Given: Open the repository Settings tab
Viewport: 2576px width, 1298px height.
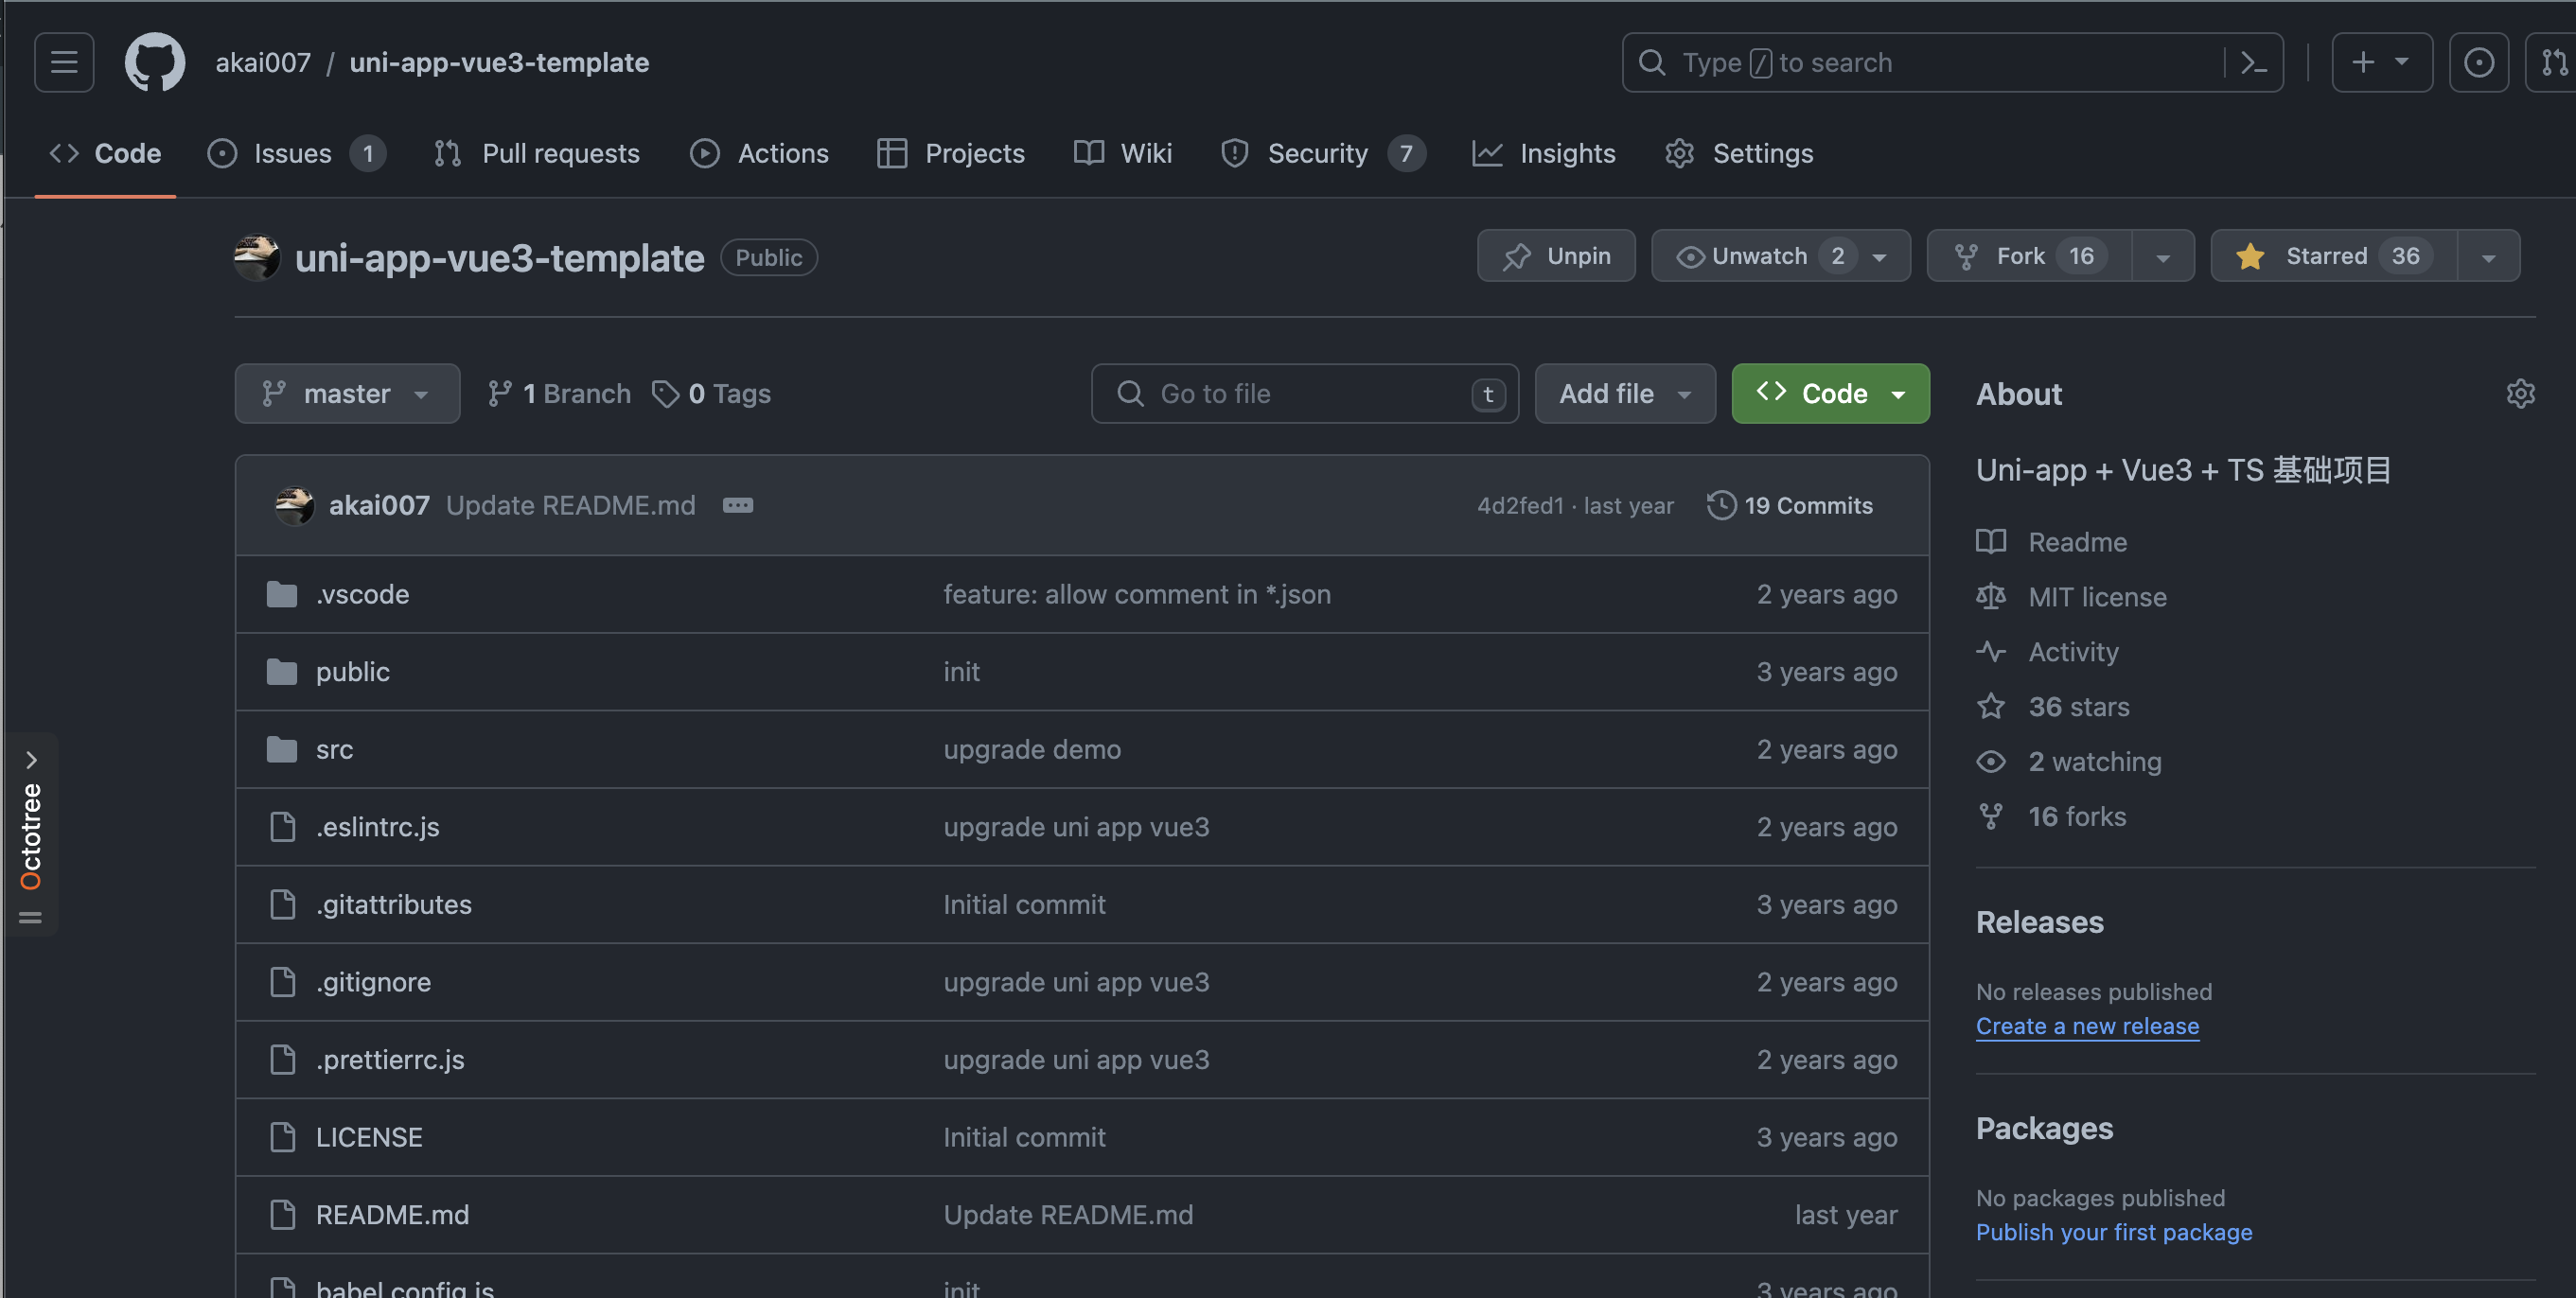Looking at the screenshot, I should pyautogui.click(x=1739, y=153).
